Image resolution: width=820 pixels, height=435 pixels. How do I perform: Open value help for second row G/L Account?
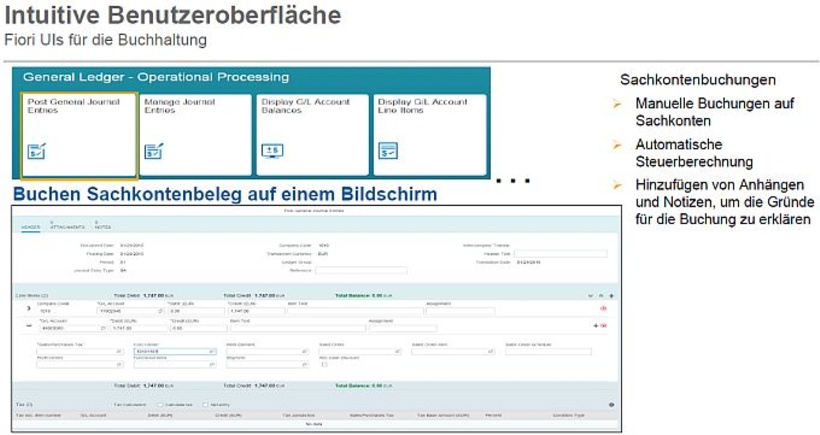tap(103, 328)
